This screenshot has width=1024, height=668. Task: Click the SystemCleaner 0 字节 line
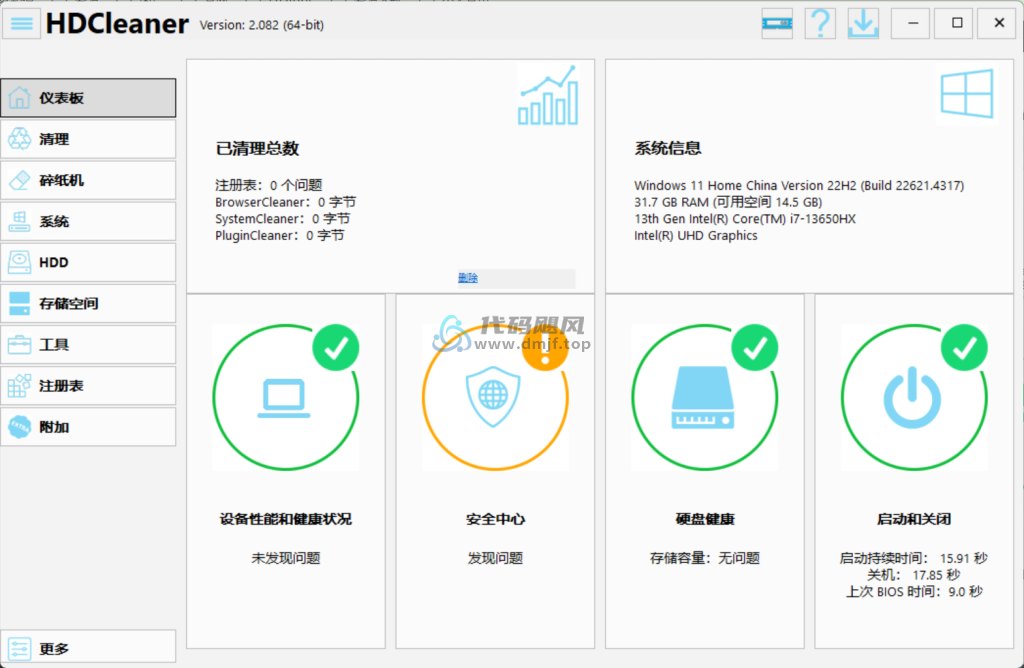pos(282,219)
